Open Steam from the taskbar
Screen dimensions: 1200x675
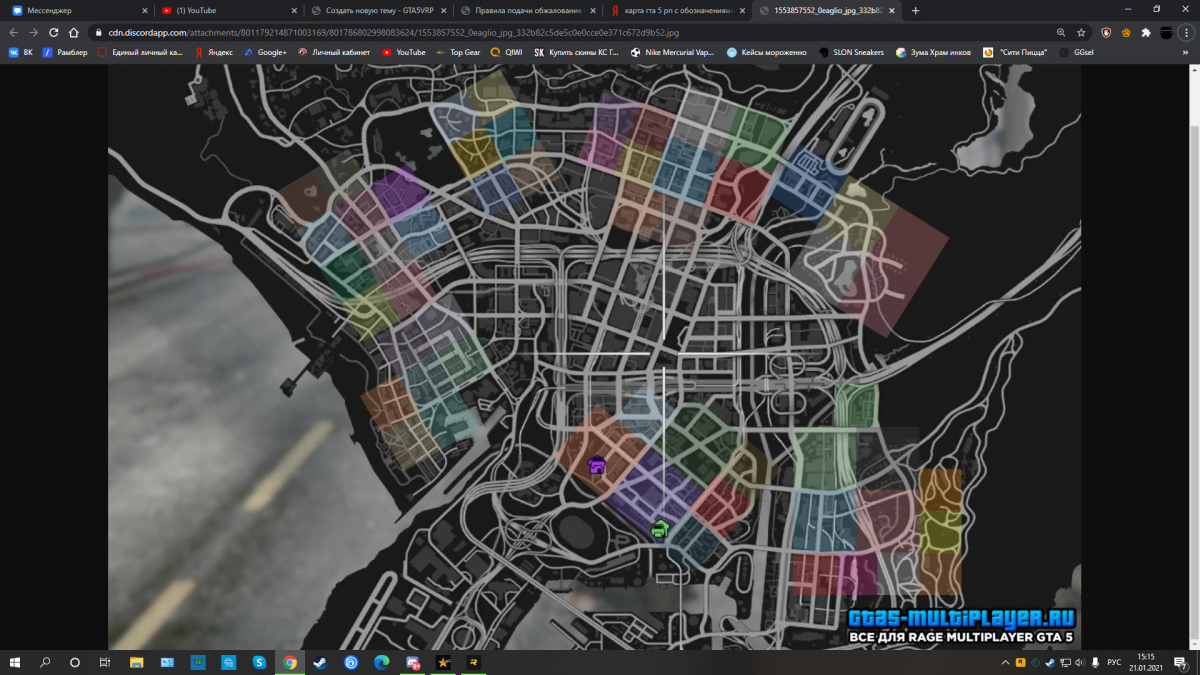pyautogui.click(x=320, y=662)
